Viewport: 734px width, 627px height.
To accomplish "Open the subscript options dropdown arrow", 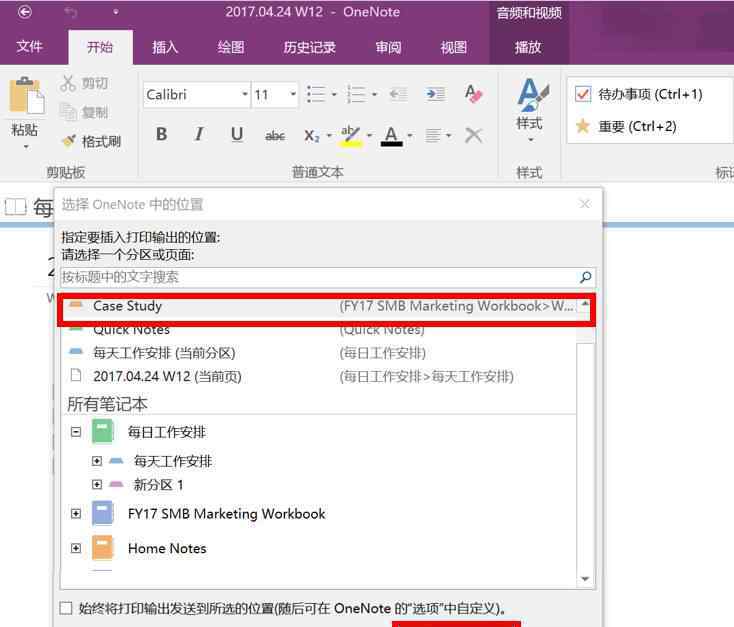I will [x=329, y=135].
